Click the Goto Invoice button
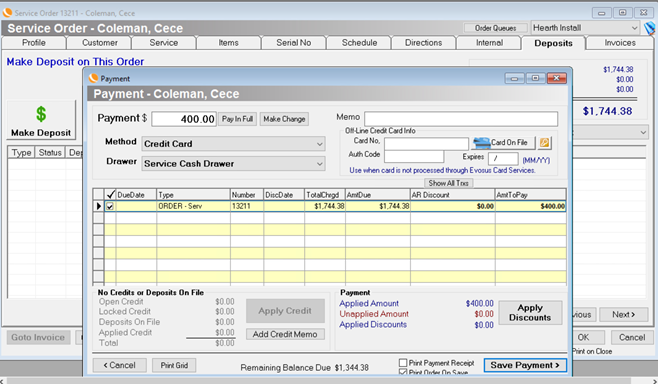 [38, 337]
